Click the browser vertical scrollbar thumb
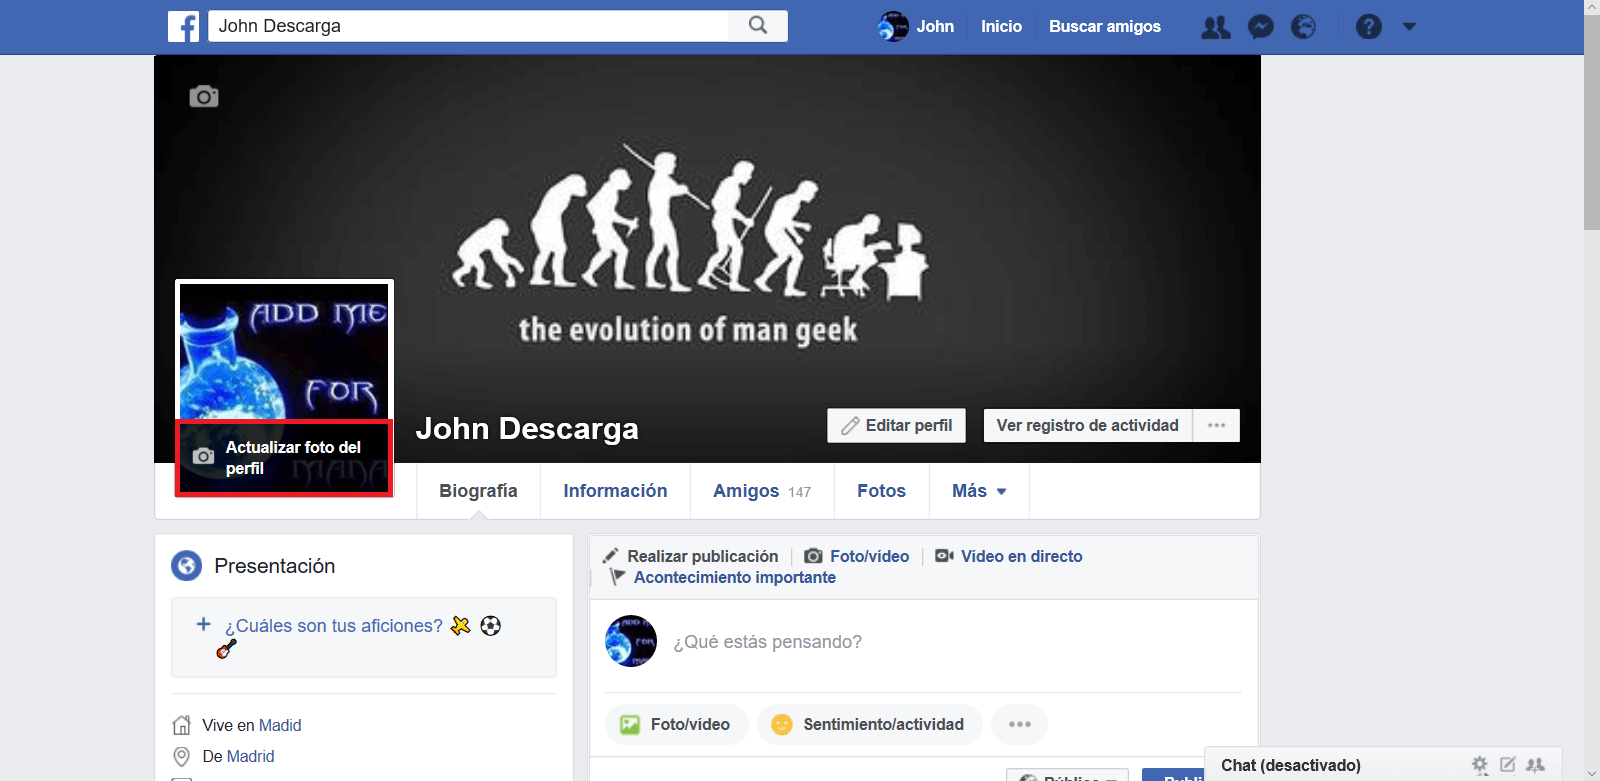The image size is (1600, 781). [x=1592, y=122]
